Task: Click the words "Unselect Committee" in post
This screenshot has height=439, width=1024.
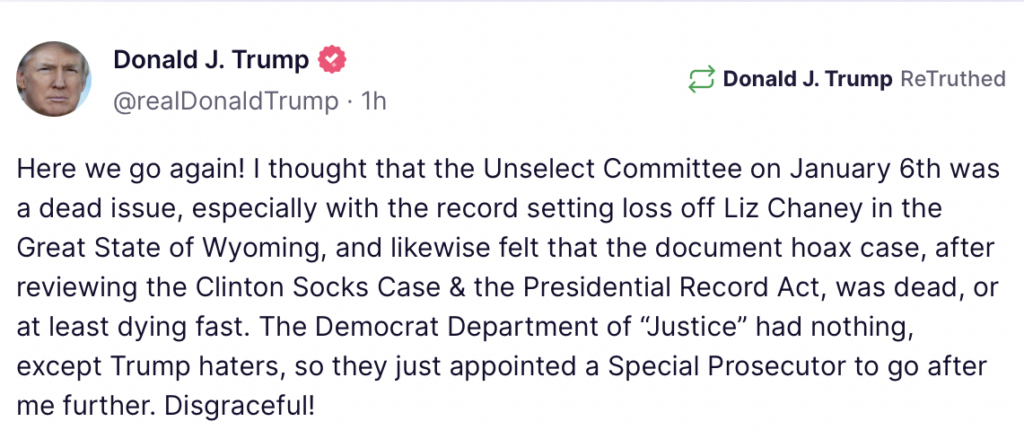Action: pos(605,170)
